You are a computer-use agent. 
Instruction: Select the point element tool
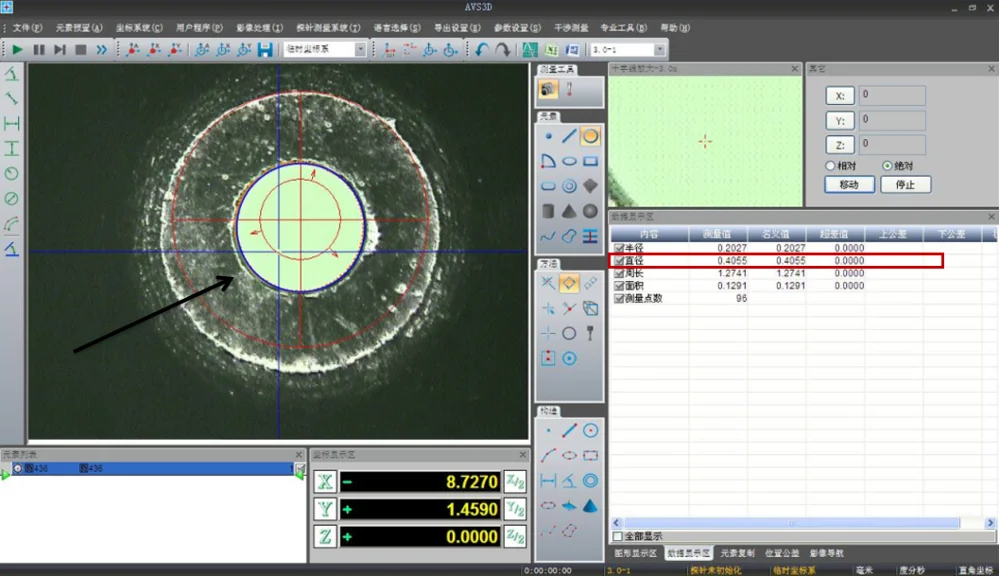[x=548, y=136]
